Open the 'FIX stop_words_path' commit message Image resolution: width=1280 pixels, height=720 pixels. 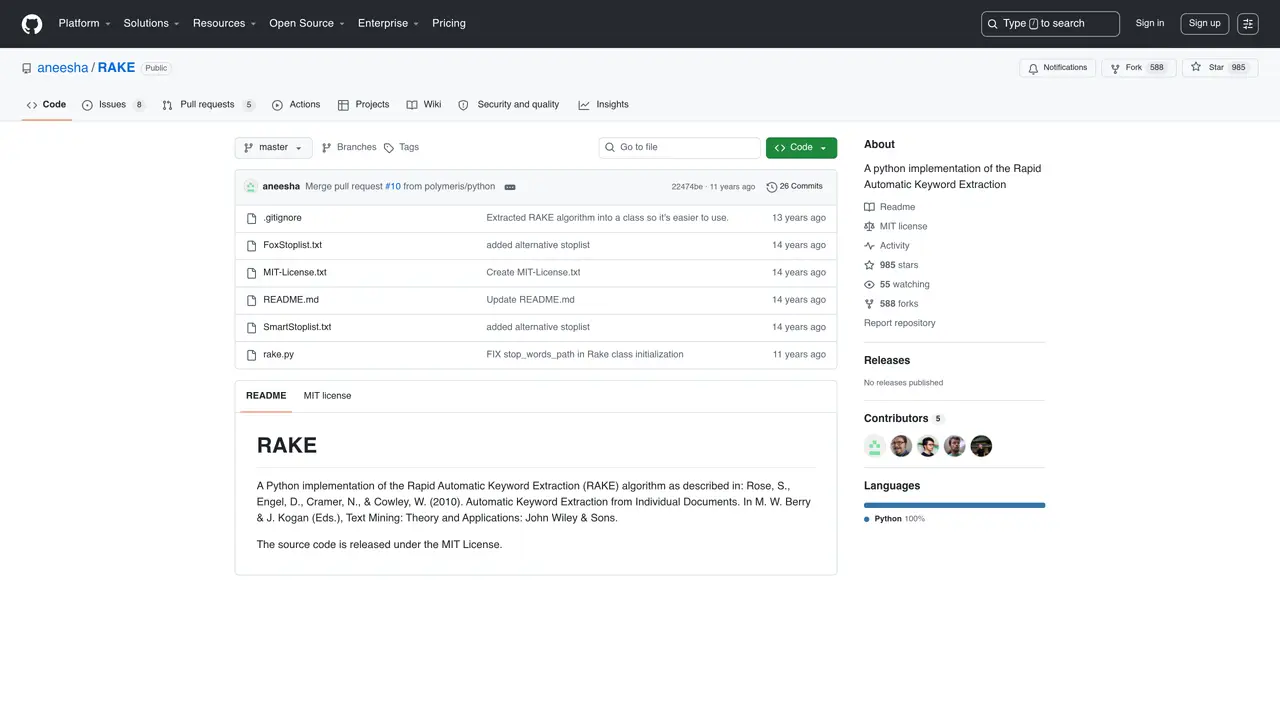pyautogui.click(x=585, y=355)
